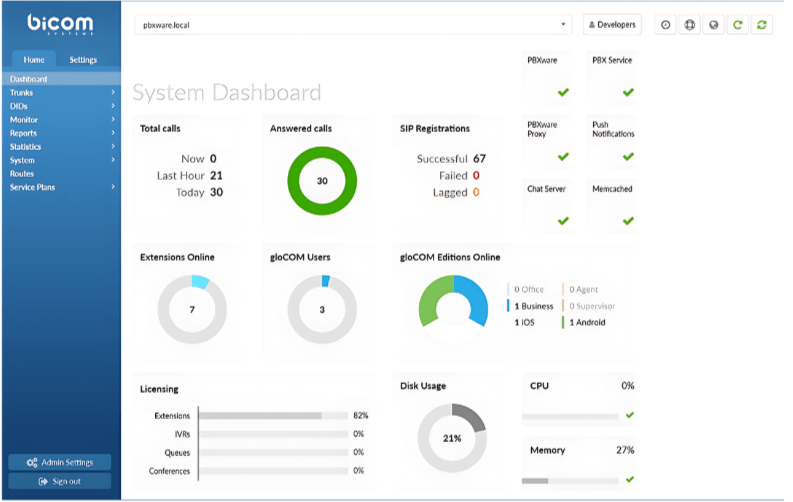Click the Memcached status checkmark
This screenshot has height=502, width=793.
pyautogui.click(x=628, y=220)
